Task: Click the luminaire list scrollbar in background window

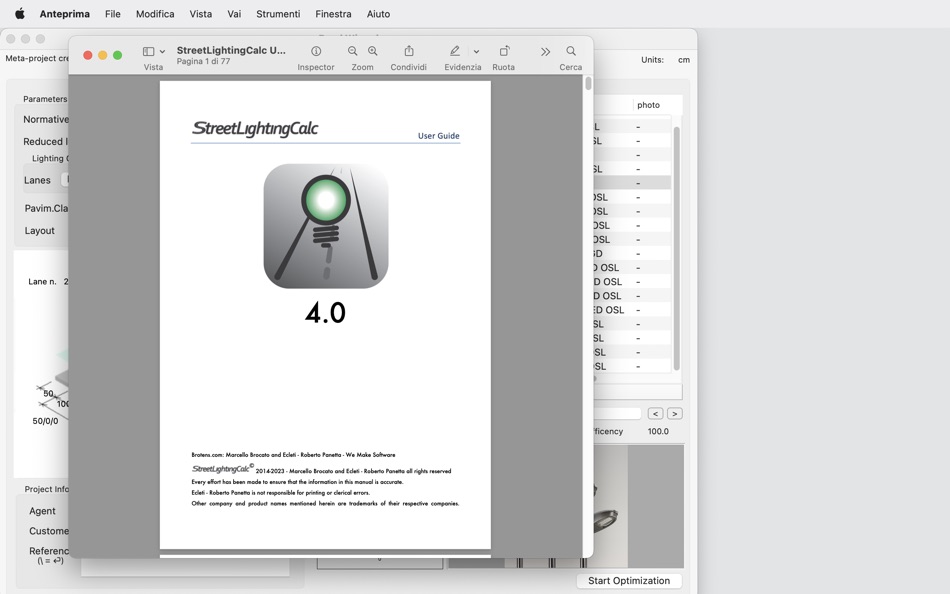Action: click(x=677, y=249)
